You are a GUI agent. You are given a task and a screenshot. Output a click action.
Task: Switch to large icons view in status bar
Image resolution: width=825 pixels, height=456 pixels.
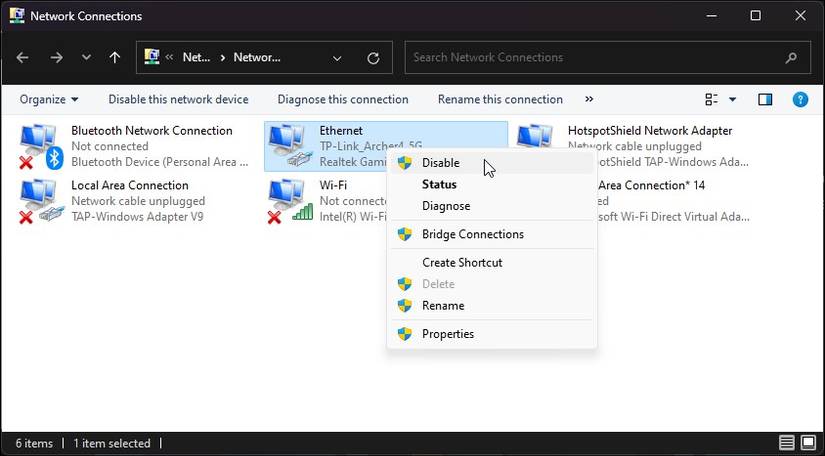click(x=808, y=443)
